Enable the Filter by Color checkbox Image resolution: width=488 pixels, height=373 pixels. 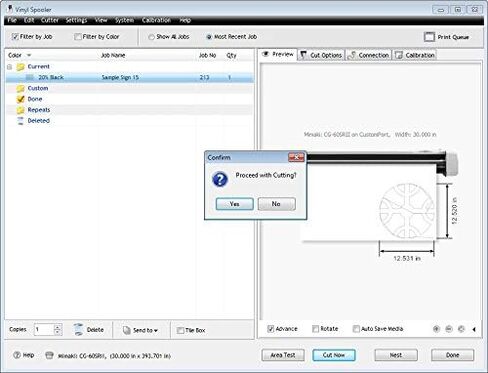(77, 37)
